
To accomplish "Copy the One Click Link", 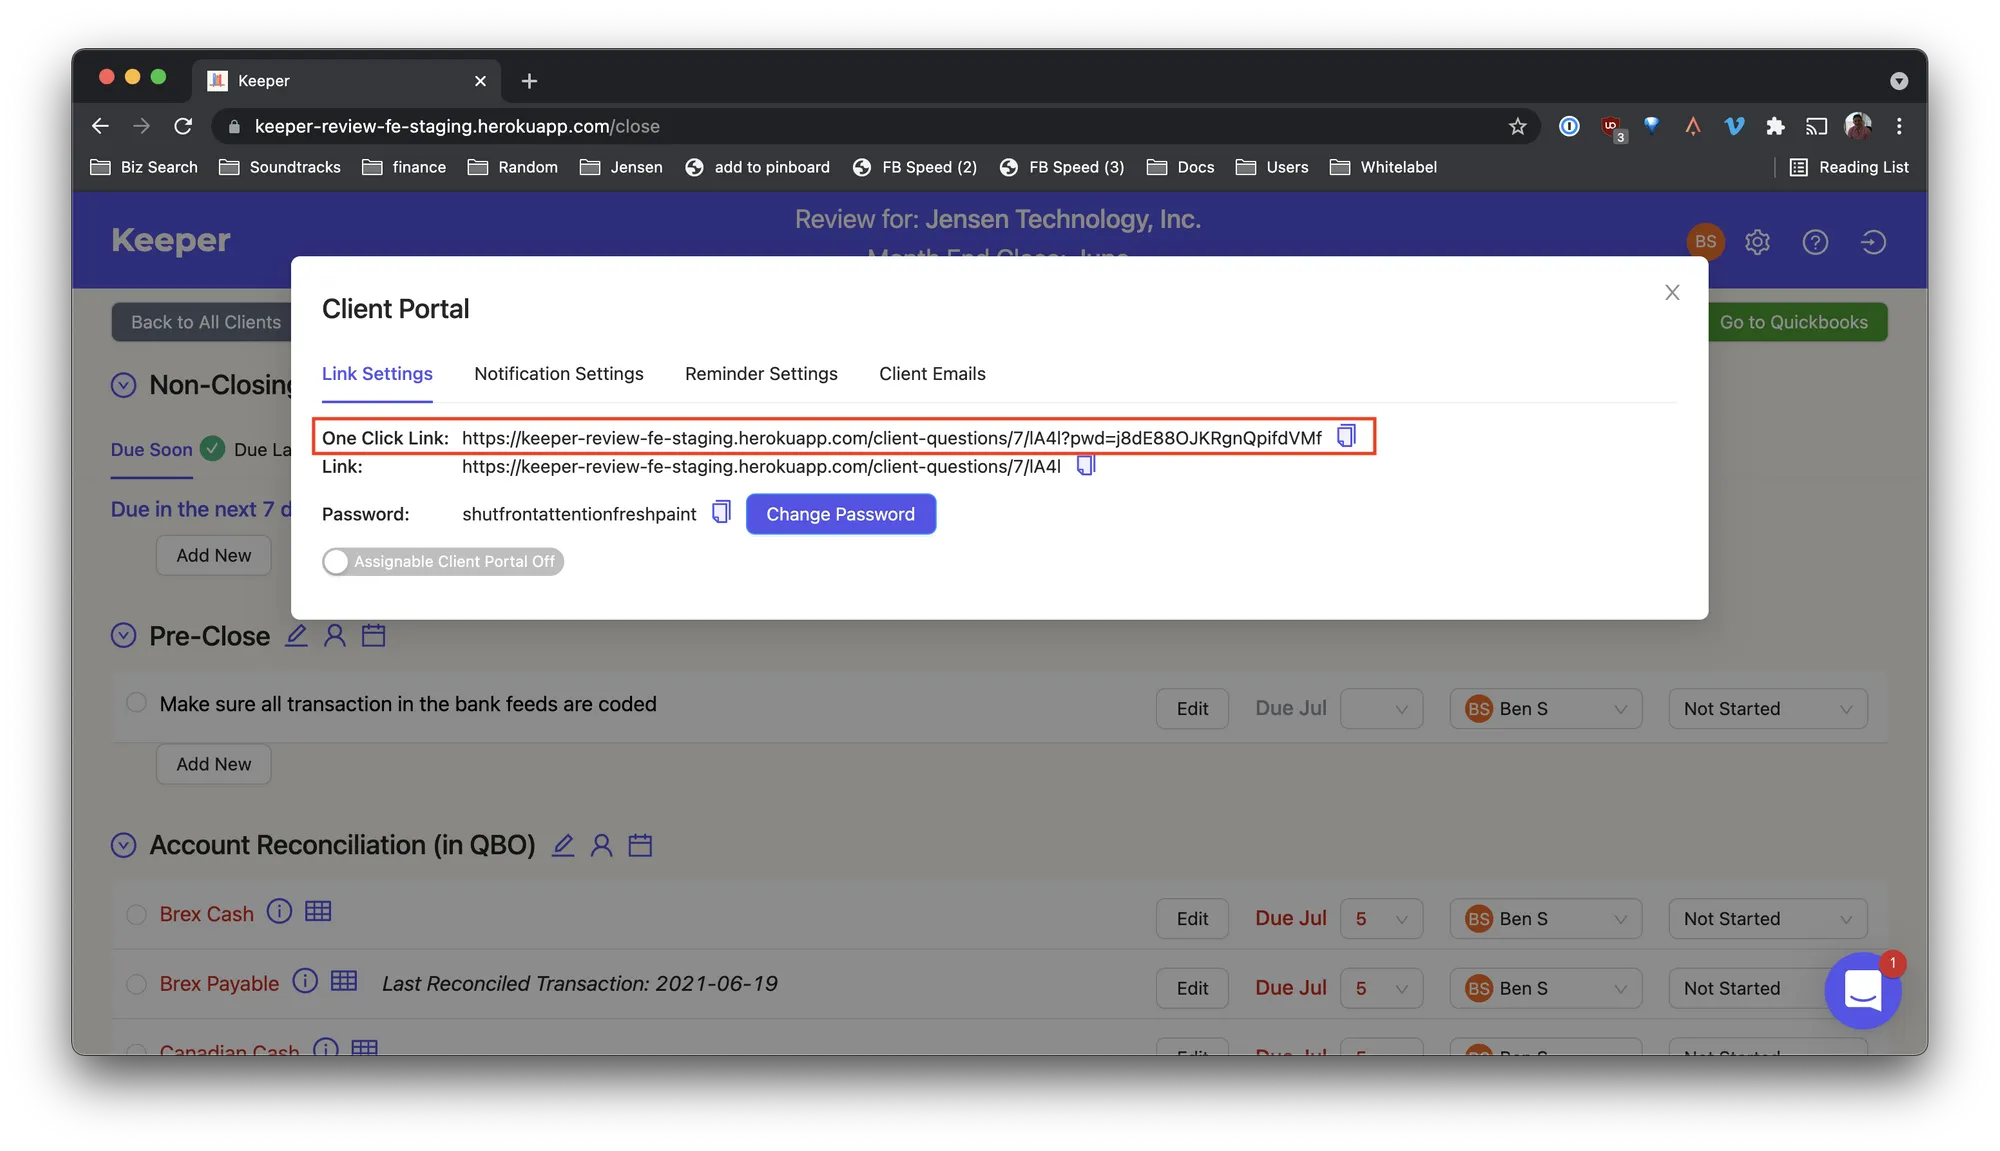I will coord(1347,436).
